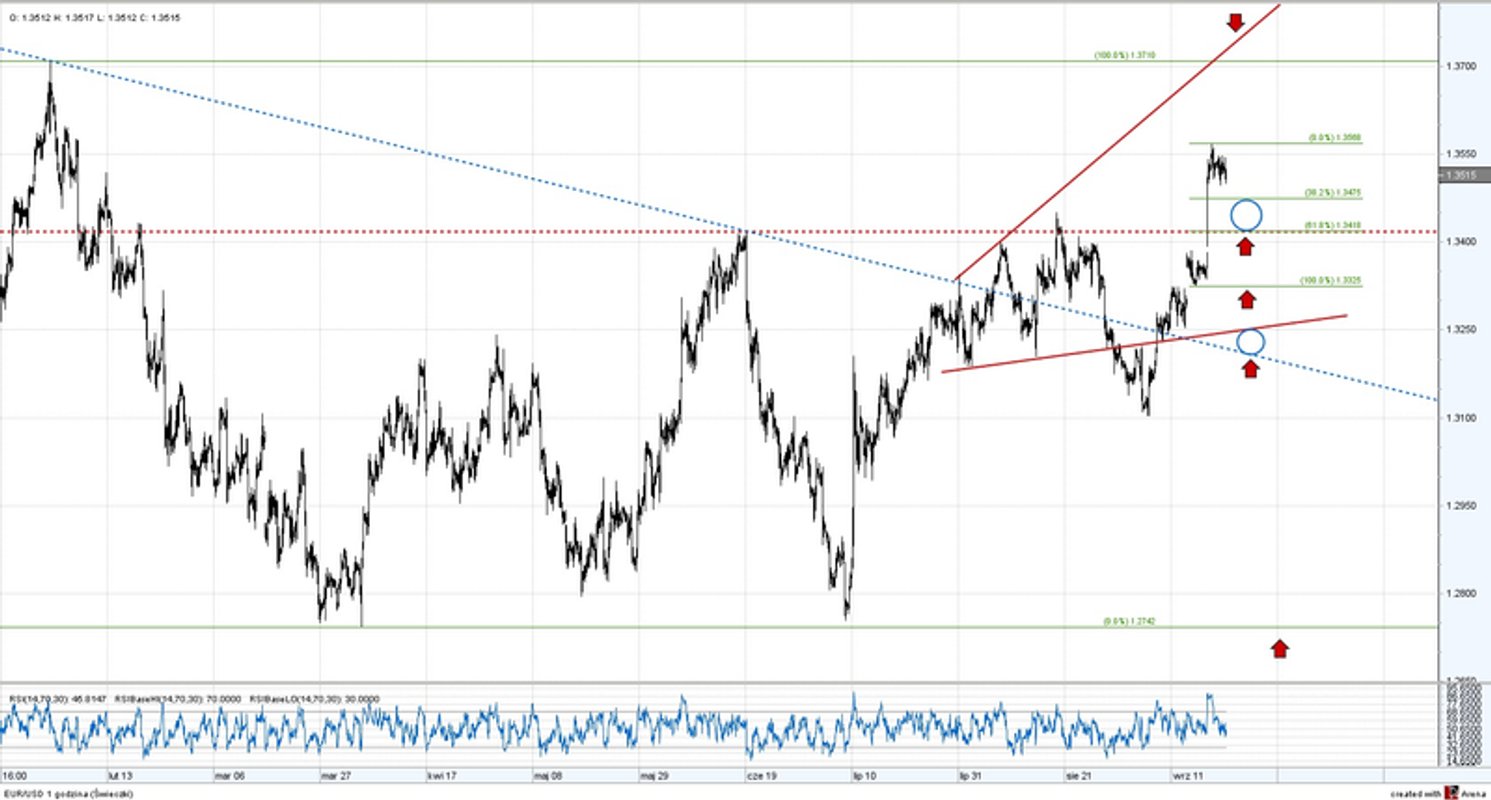
Task: Select the lower blue circle on the support trendline
Action: pos(1251,342)
